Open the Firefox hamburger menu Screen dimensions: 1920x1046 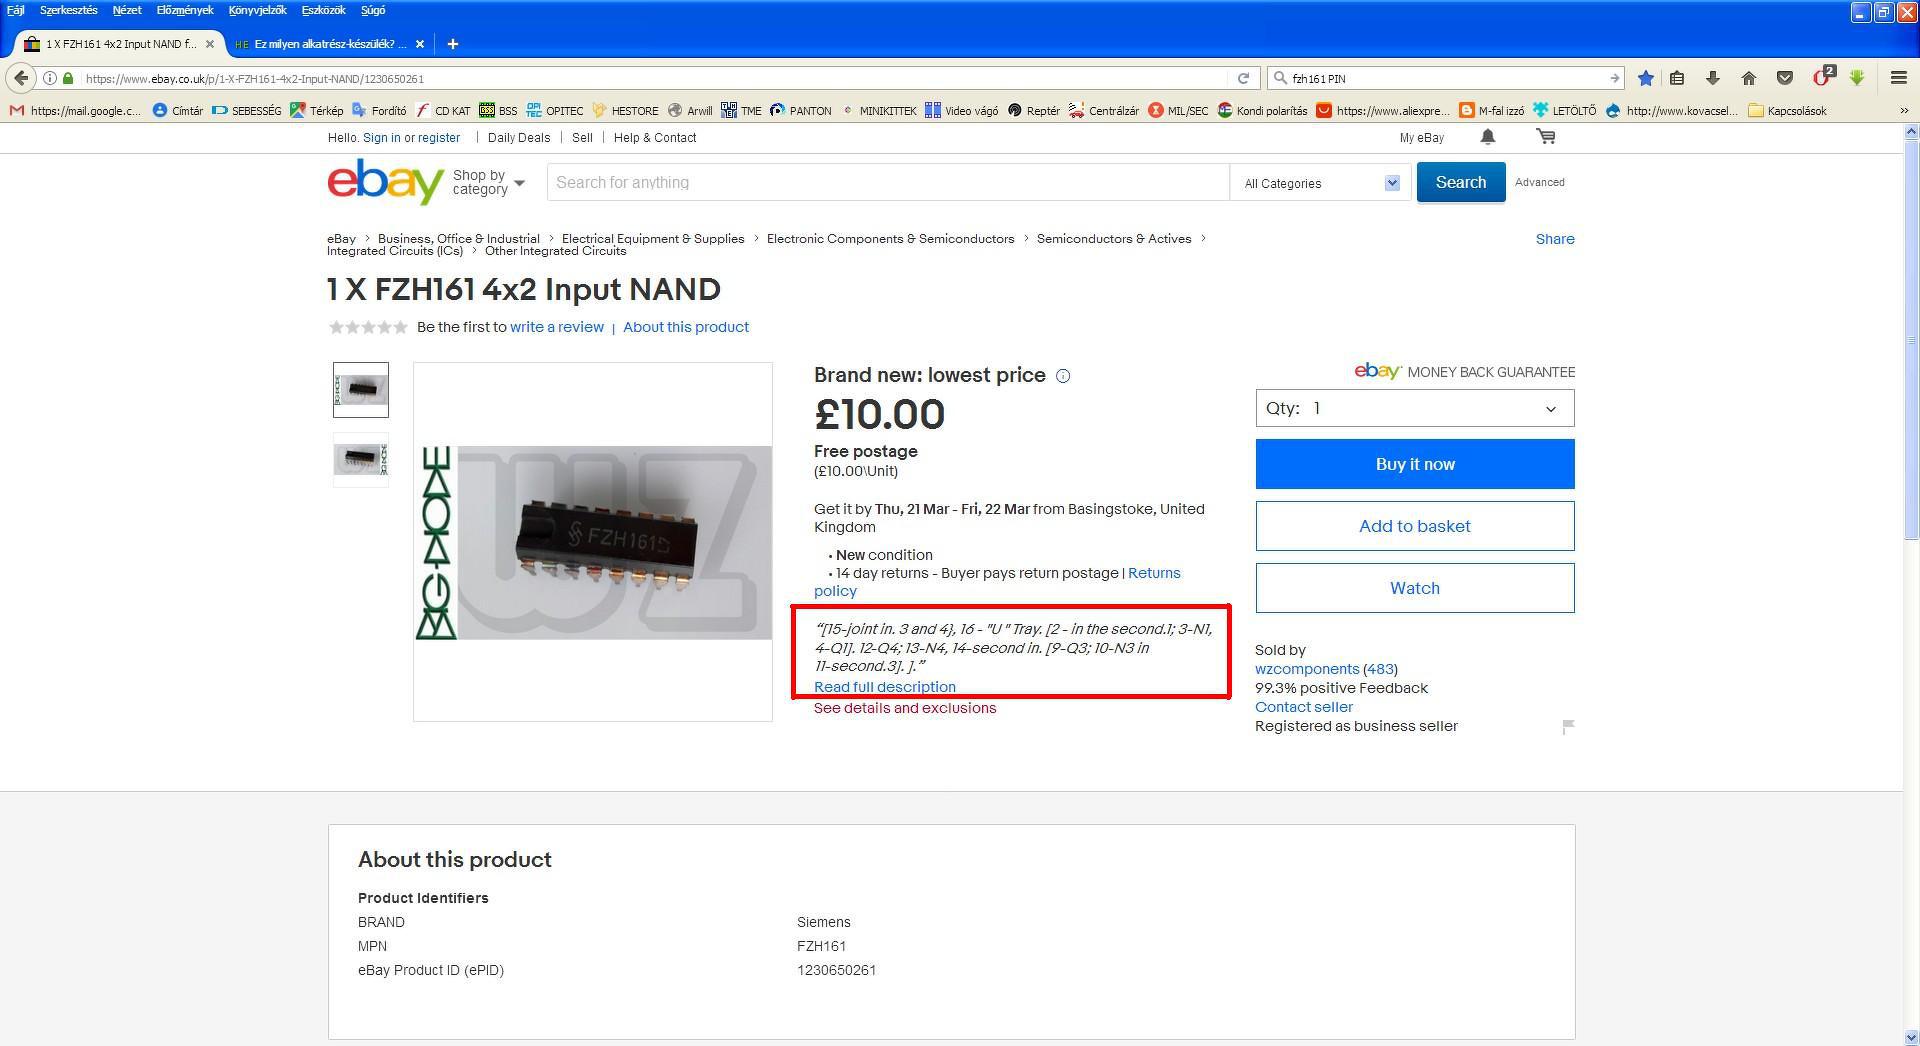coord(1899,78)
